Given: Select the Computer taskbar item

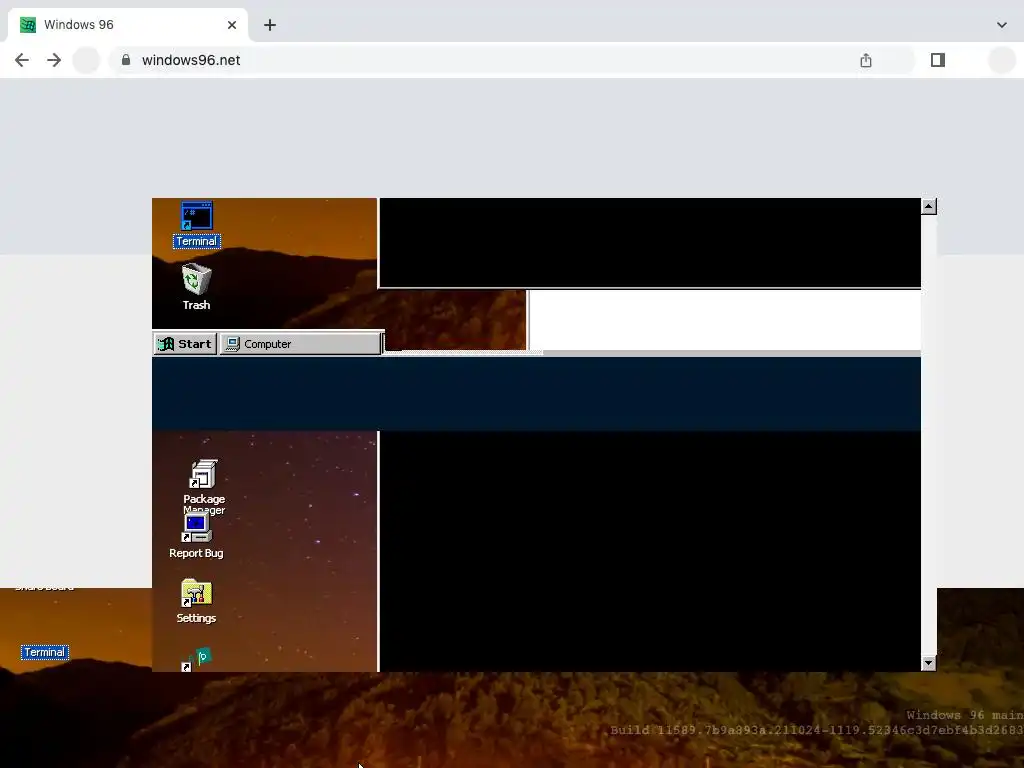Looking at the screenshot, I should [300, 344].
